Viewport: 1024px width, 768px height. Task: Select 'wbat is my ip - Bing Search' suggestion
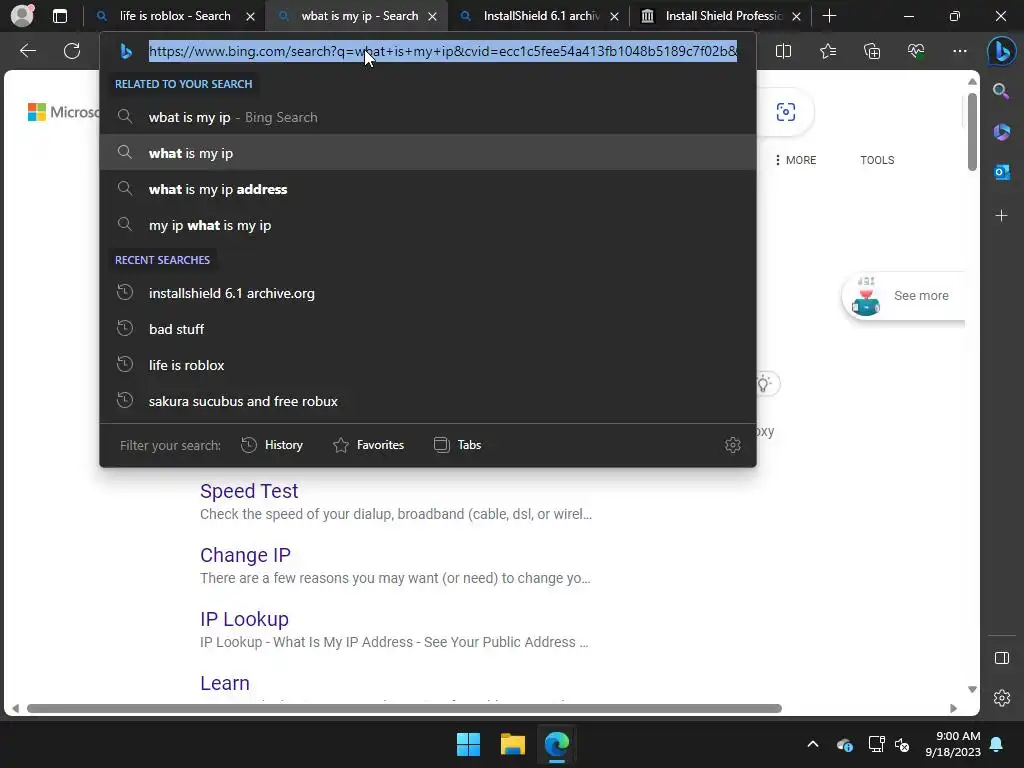point(428,117)
